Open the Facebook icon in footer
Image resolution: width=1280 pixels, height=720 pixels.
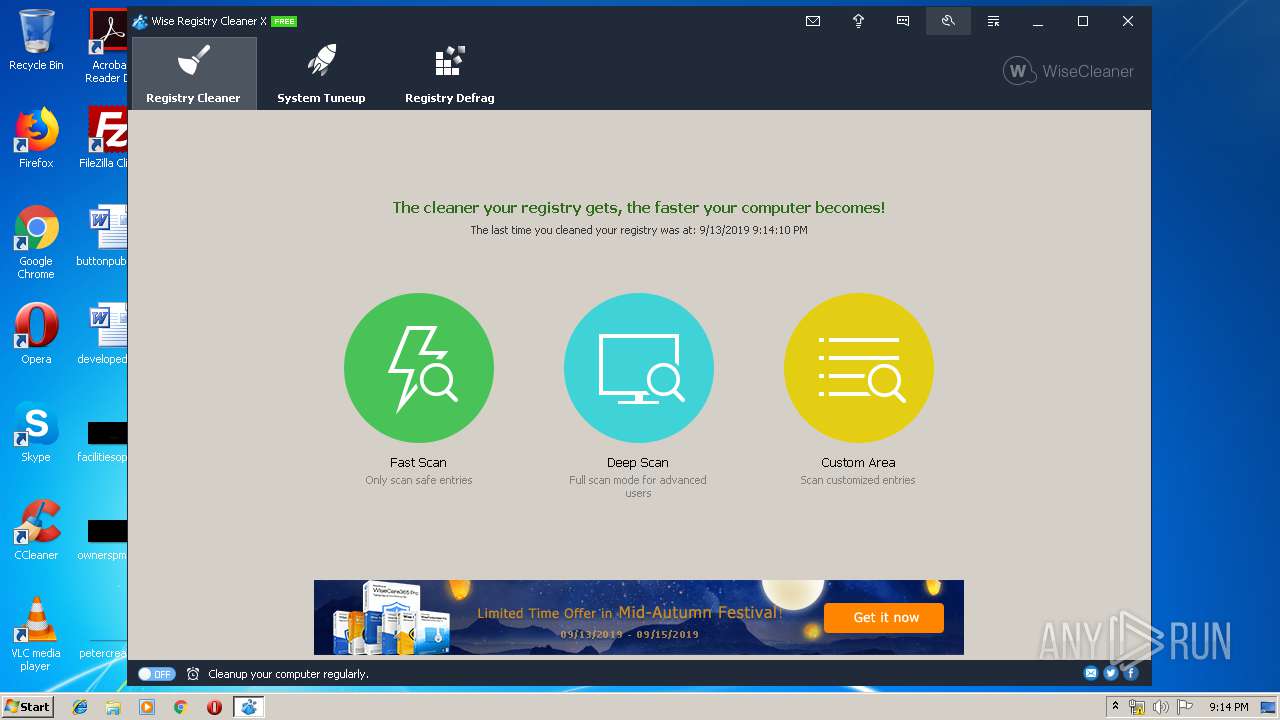(x=1131, y=673)
